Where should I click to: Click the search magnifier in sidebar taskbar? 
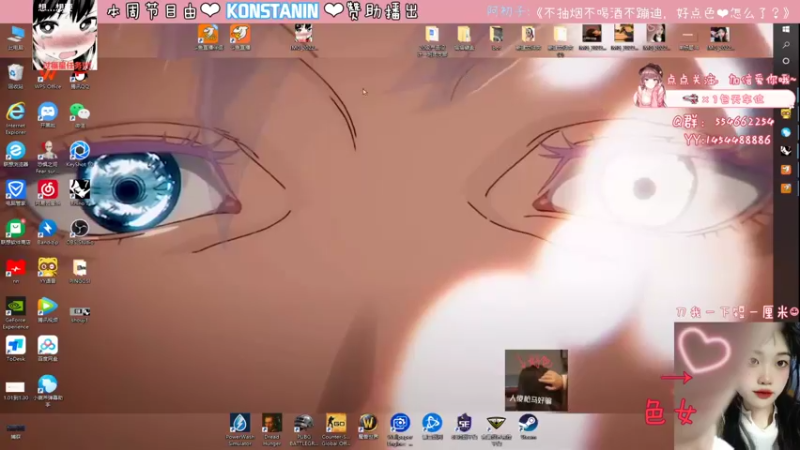pos(786,45)
